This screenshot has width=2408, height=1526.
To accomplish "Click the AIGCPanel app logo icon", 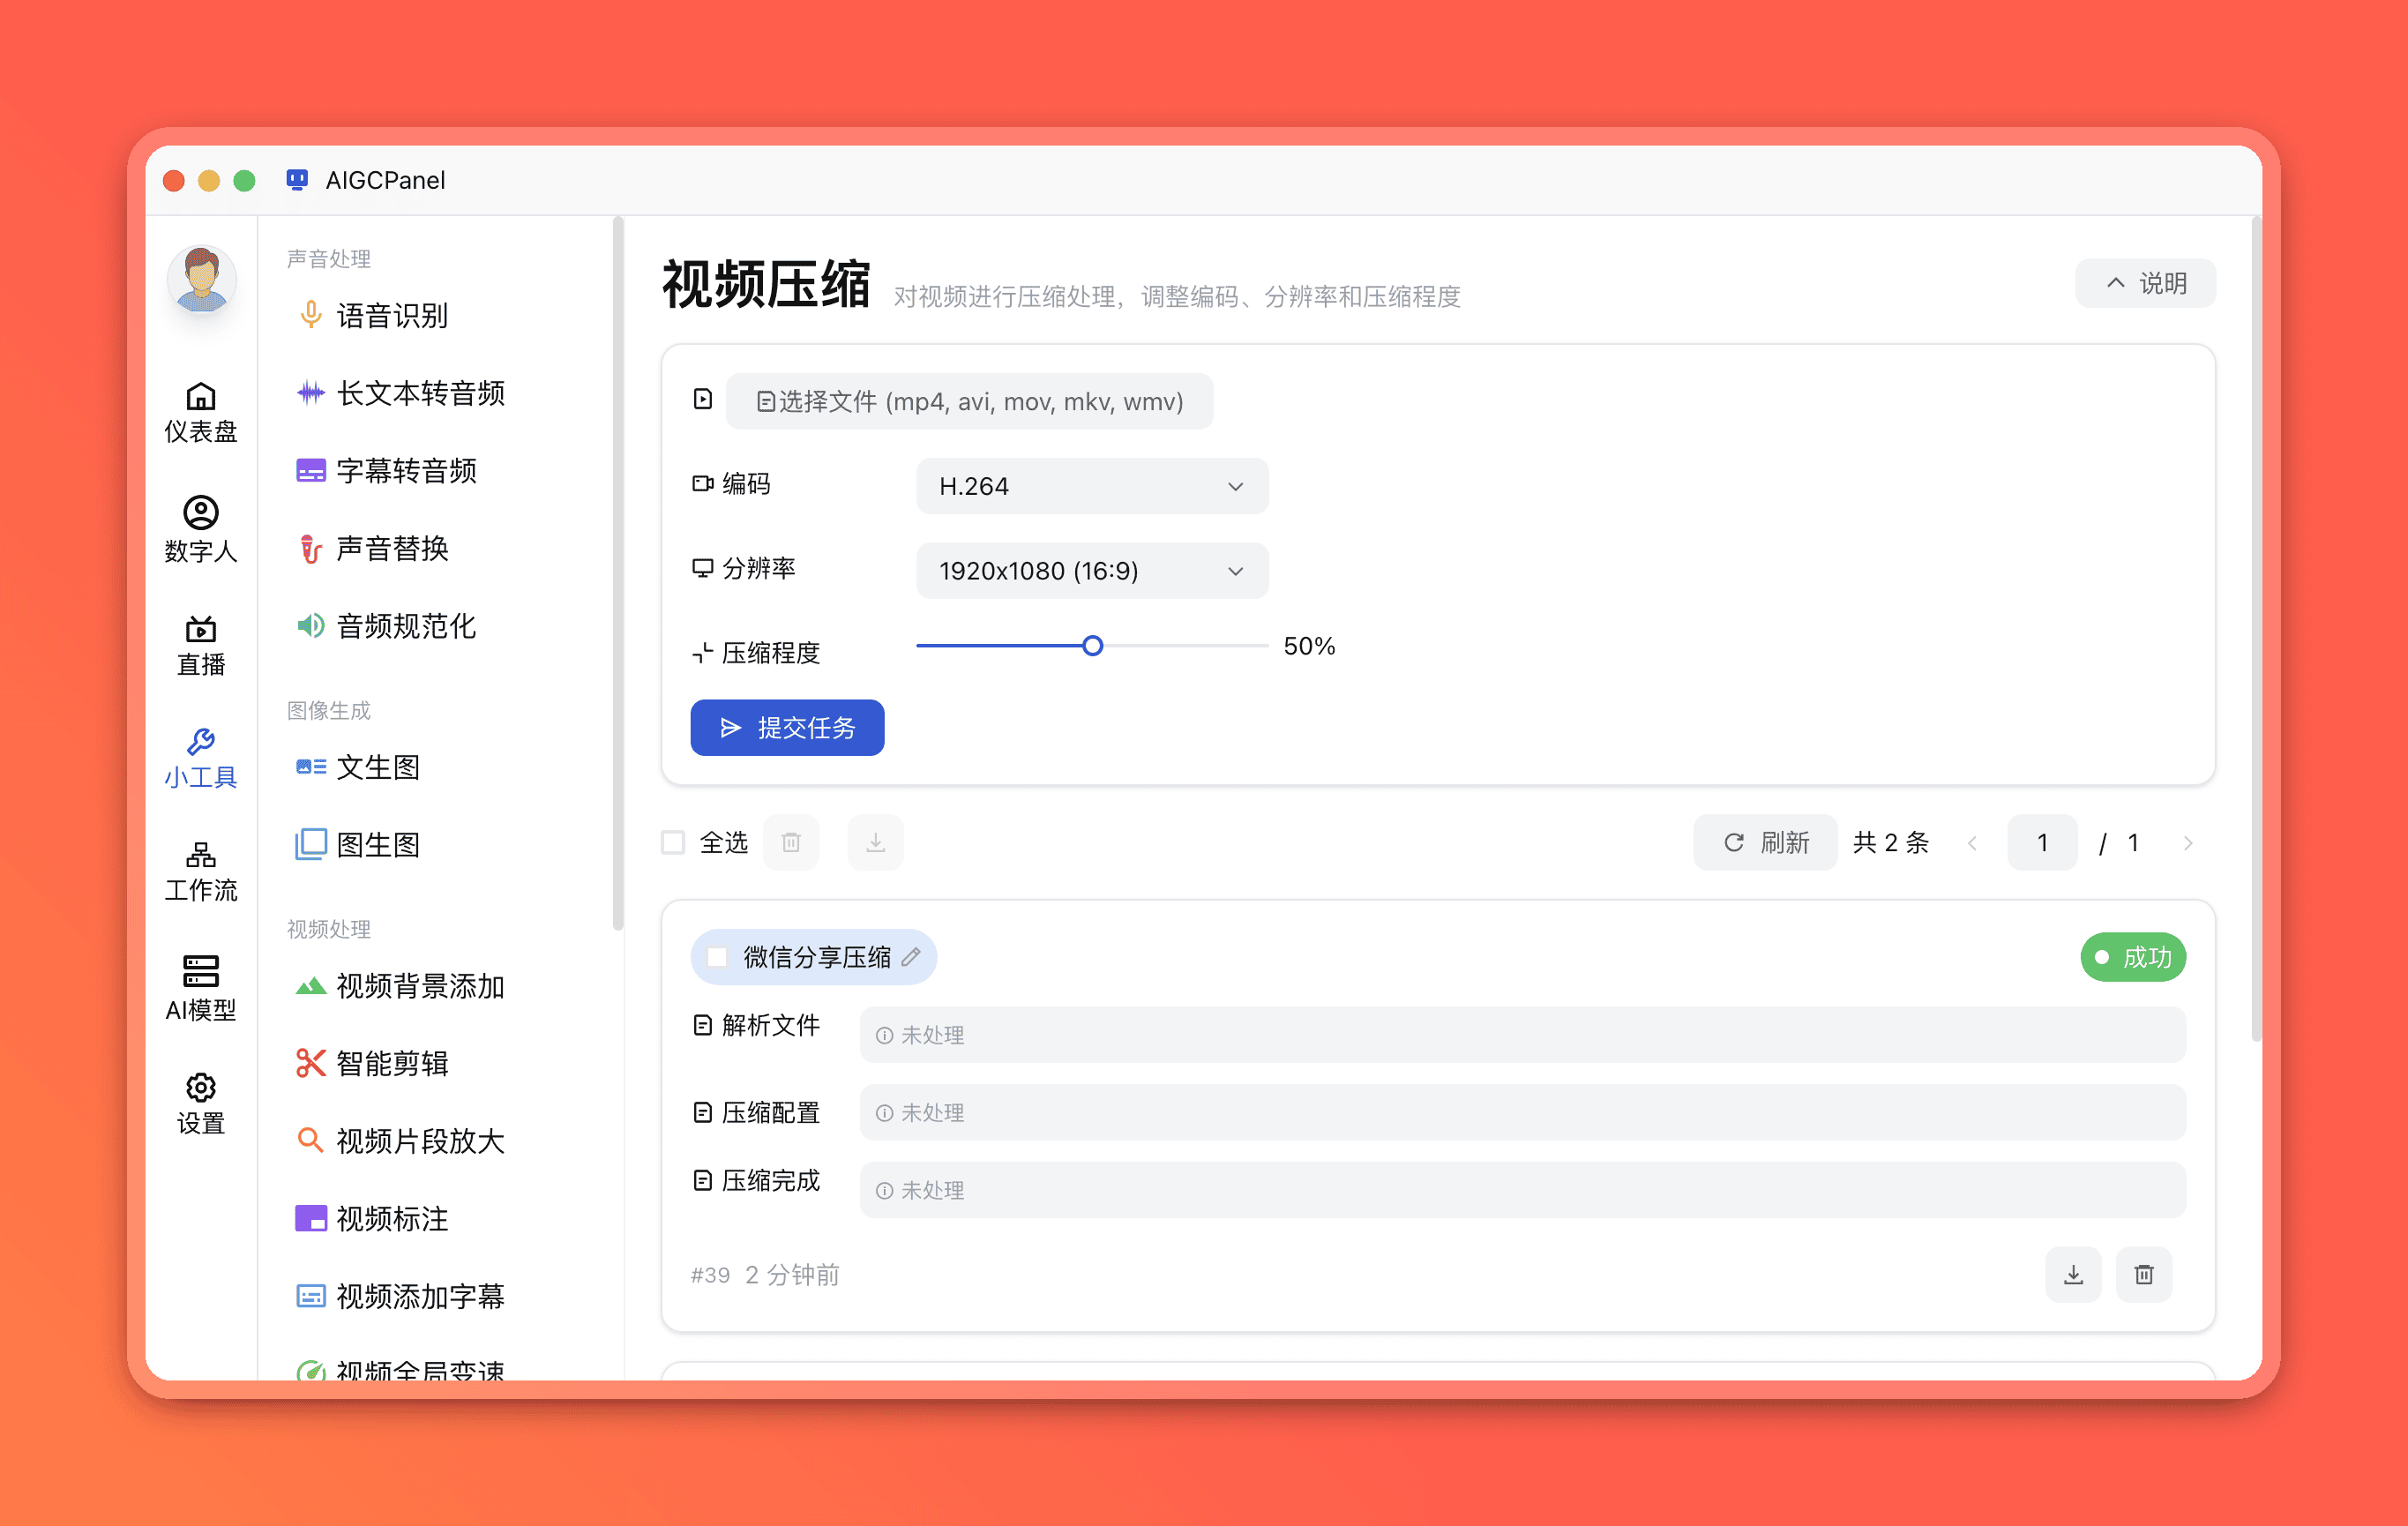I will tap(296, 180).
